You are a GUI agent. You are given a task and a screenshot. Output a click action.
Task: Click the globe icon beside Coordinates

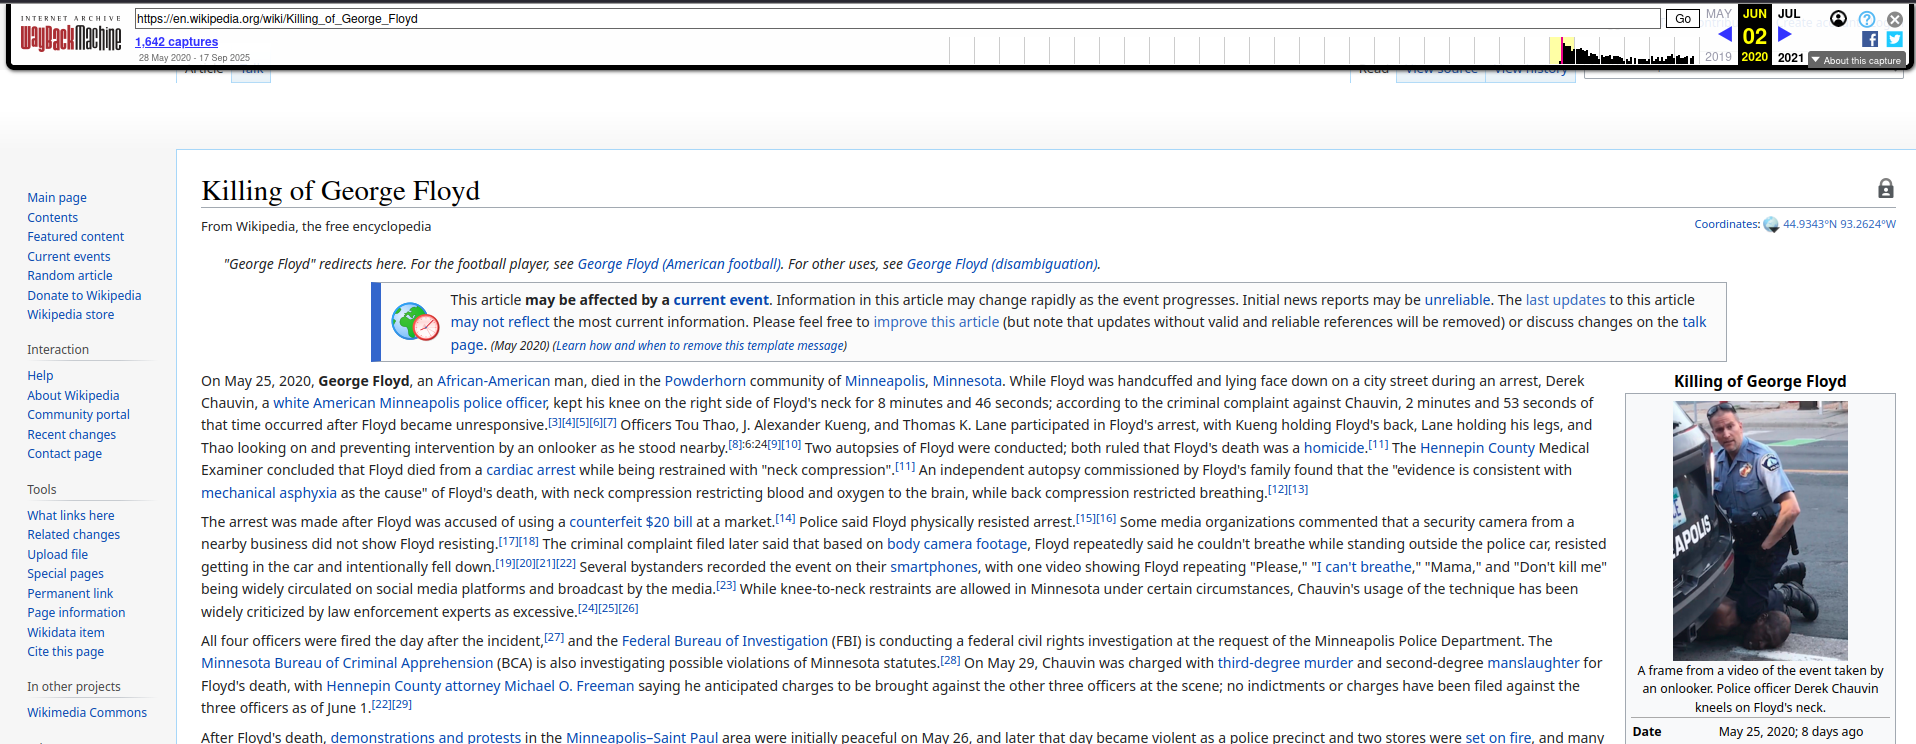tap(1771, 225)
